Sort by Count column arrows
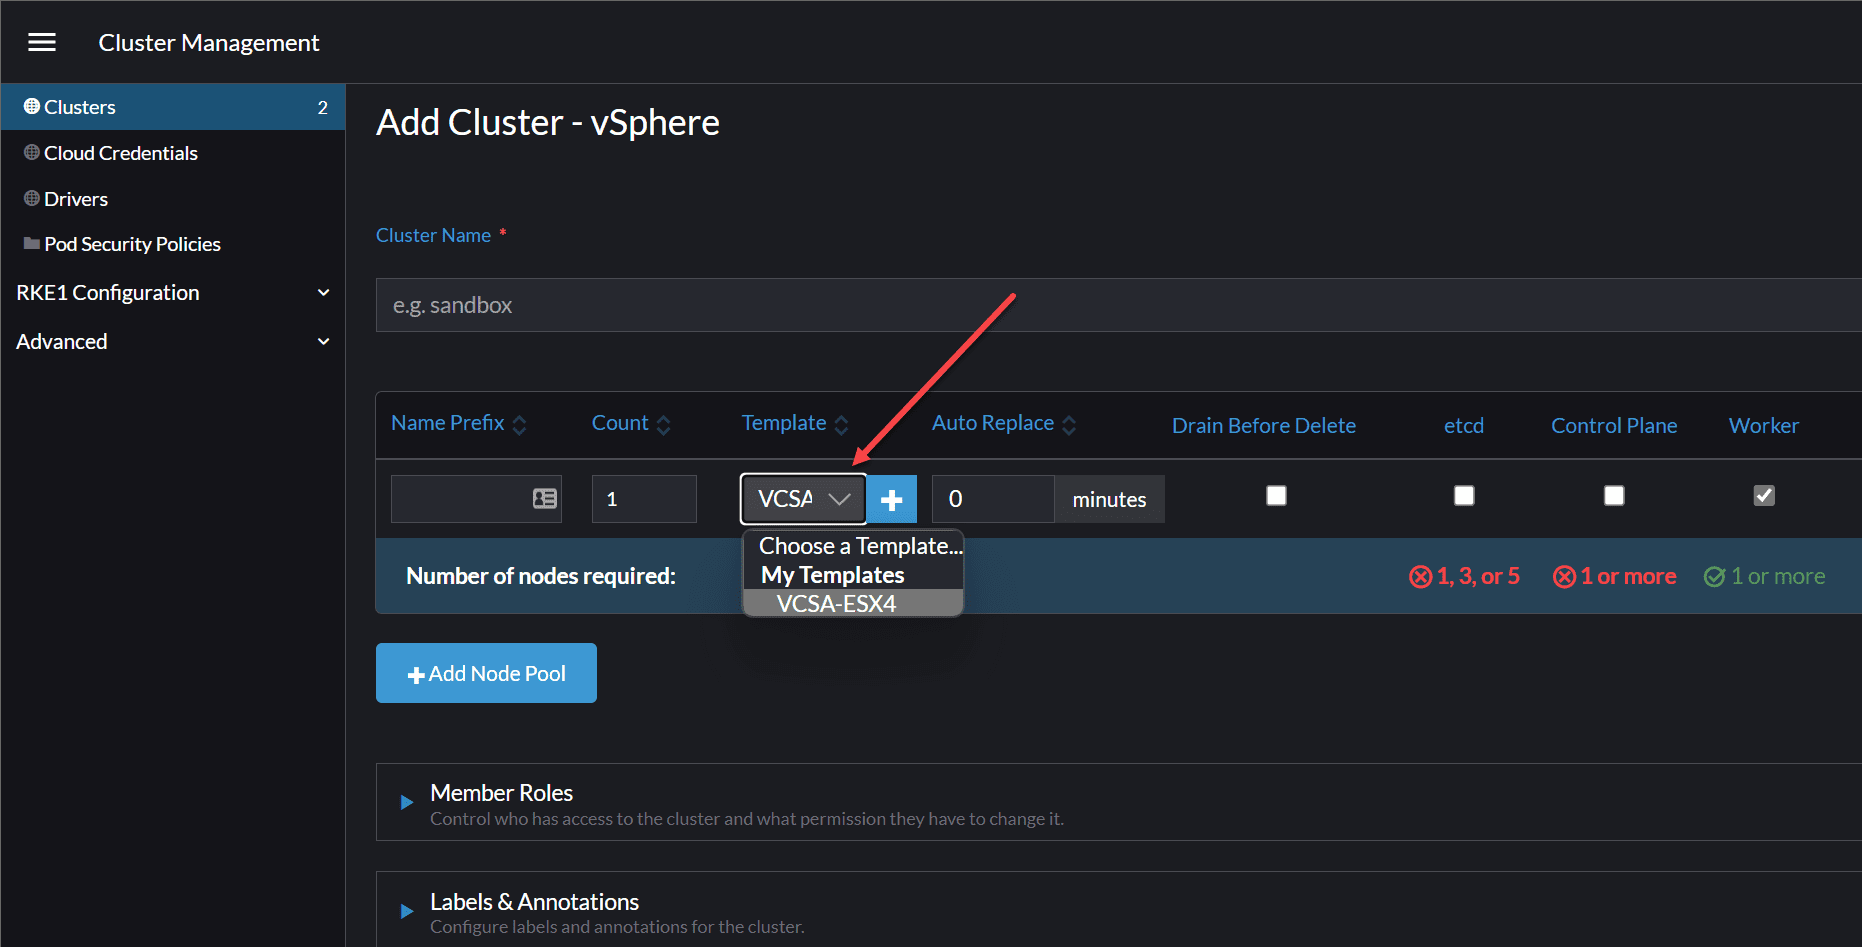The height and width of the screenshot is (947, 1862). tap(663, 425)
